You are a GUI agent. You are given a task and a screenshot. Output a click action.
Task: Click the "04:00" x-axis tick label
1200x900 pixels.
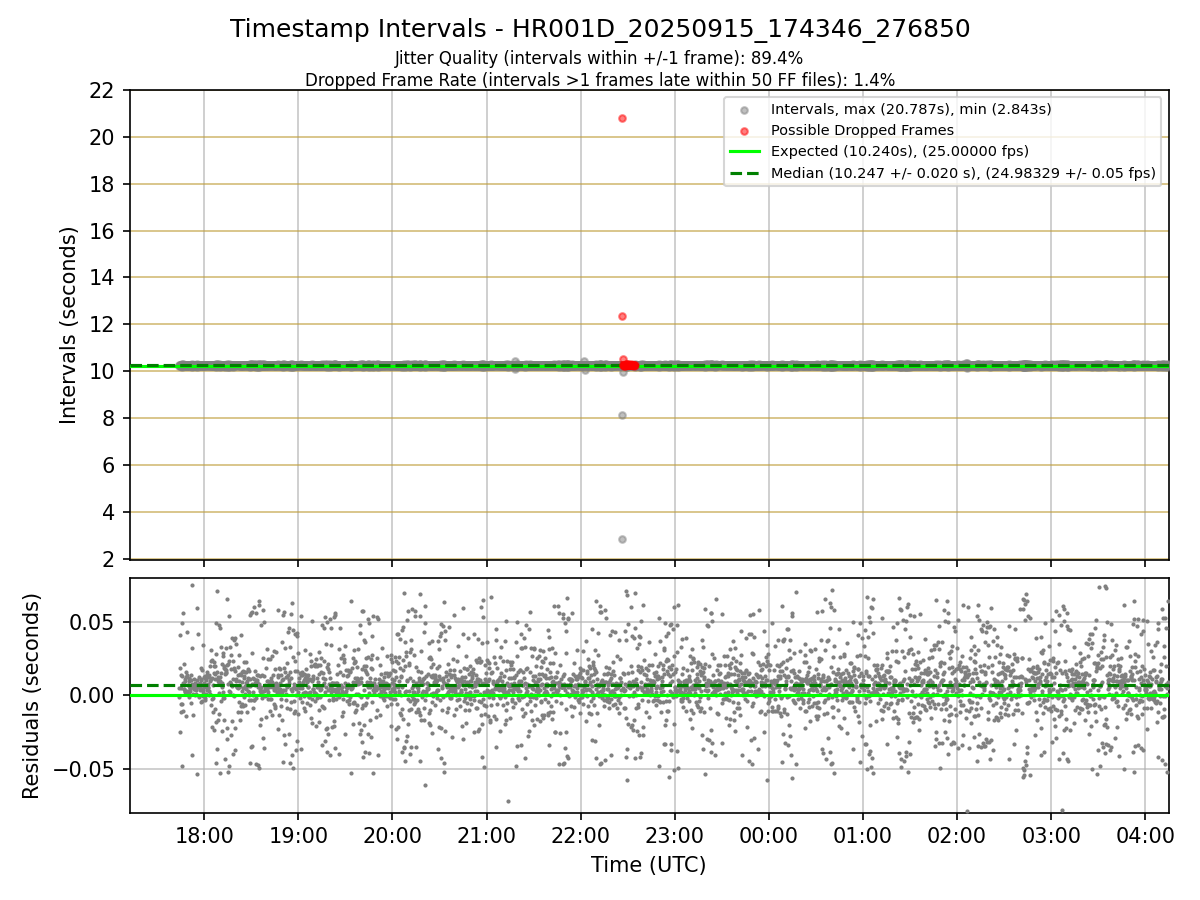click(1145, 834)
